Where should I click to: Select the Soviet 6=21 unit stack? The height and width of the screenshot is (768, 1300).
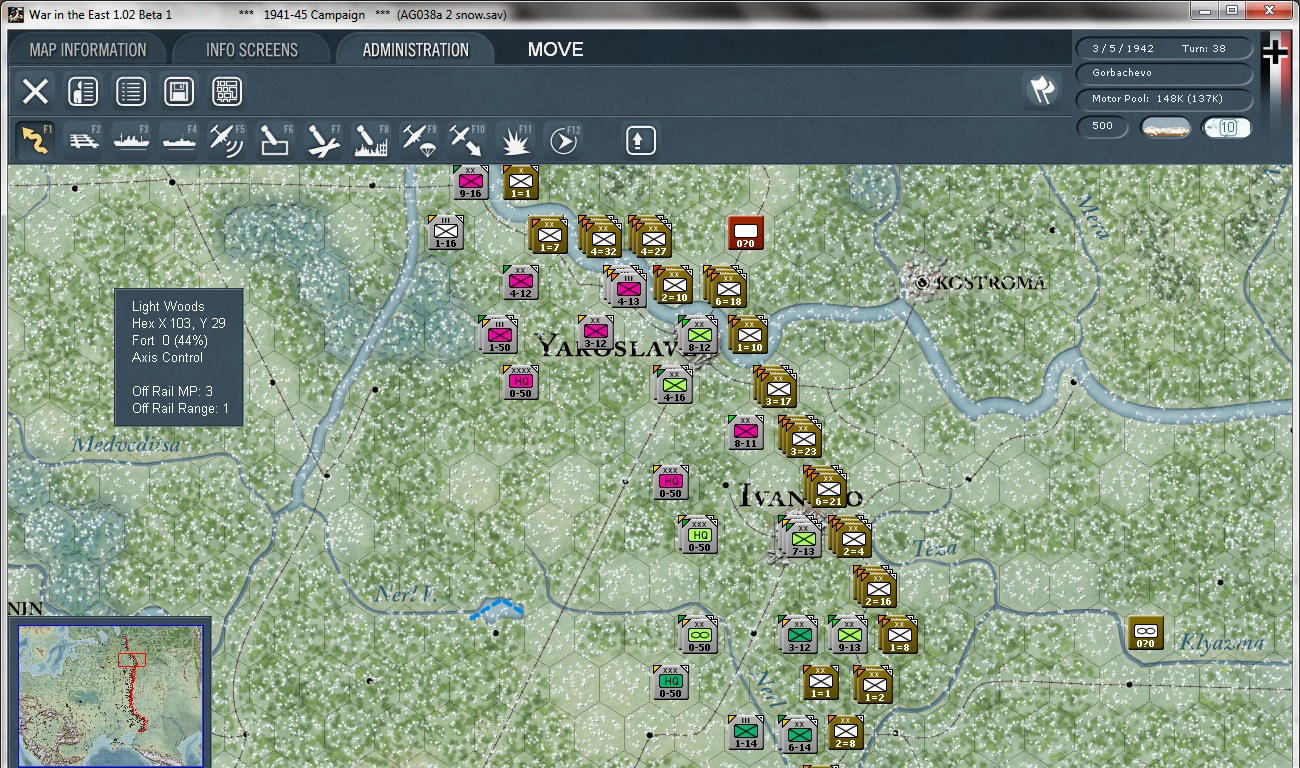point(827,488)
